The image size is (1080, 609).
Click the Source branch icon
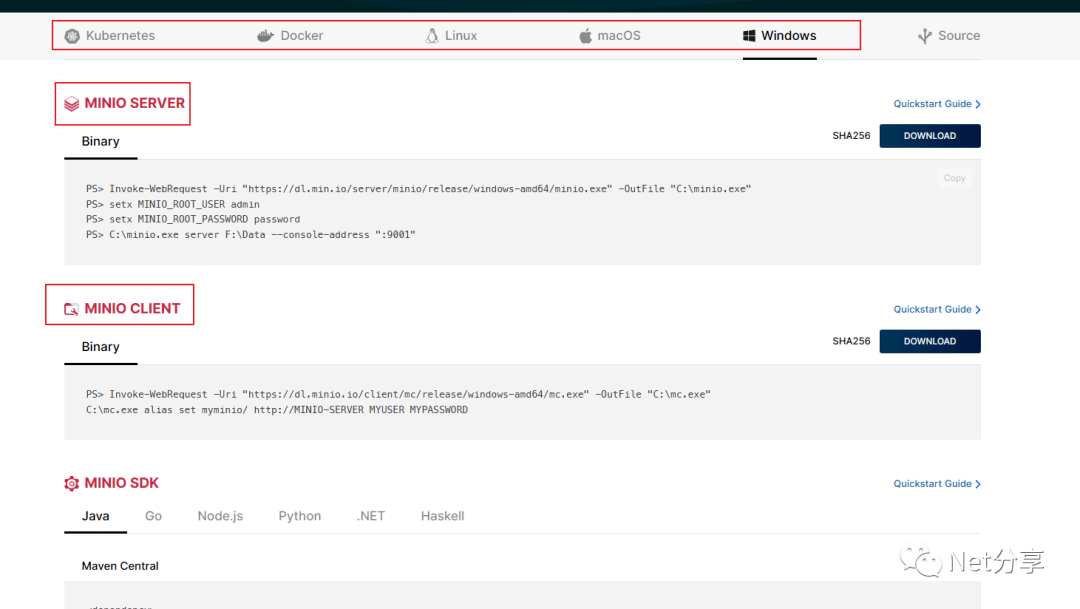(x=925, y=36)
